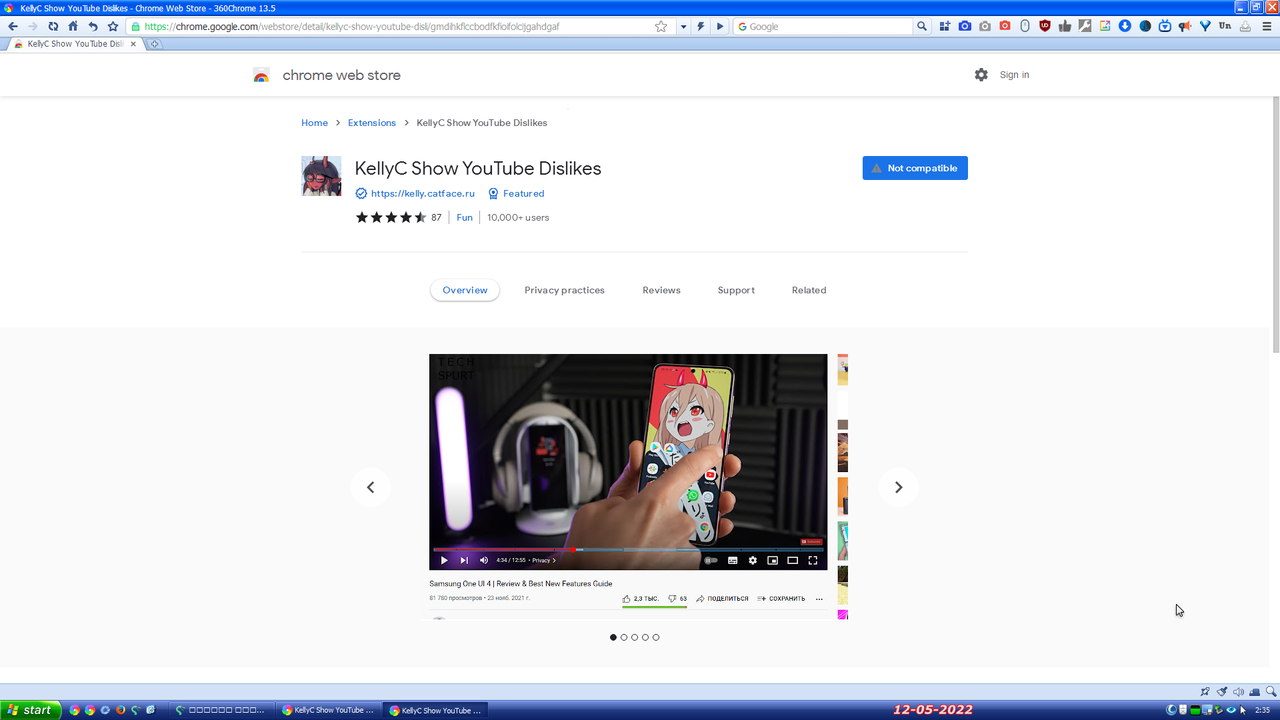
Task: Click the thumbs up extension icon
Action: (x=1065, y=26)
